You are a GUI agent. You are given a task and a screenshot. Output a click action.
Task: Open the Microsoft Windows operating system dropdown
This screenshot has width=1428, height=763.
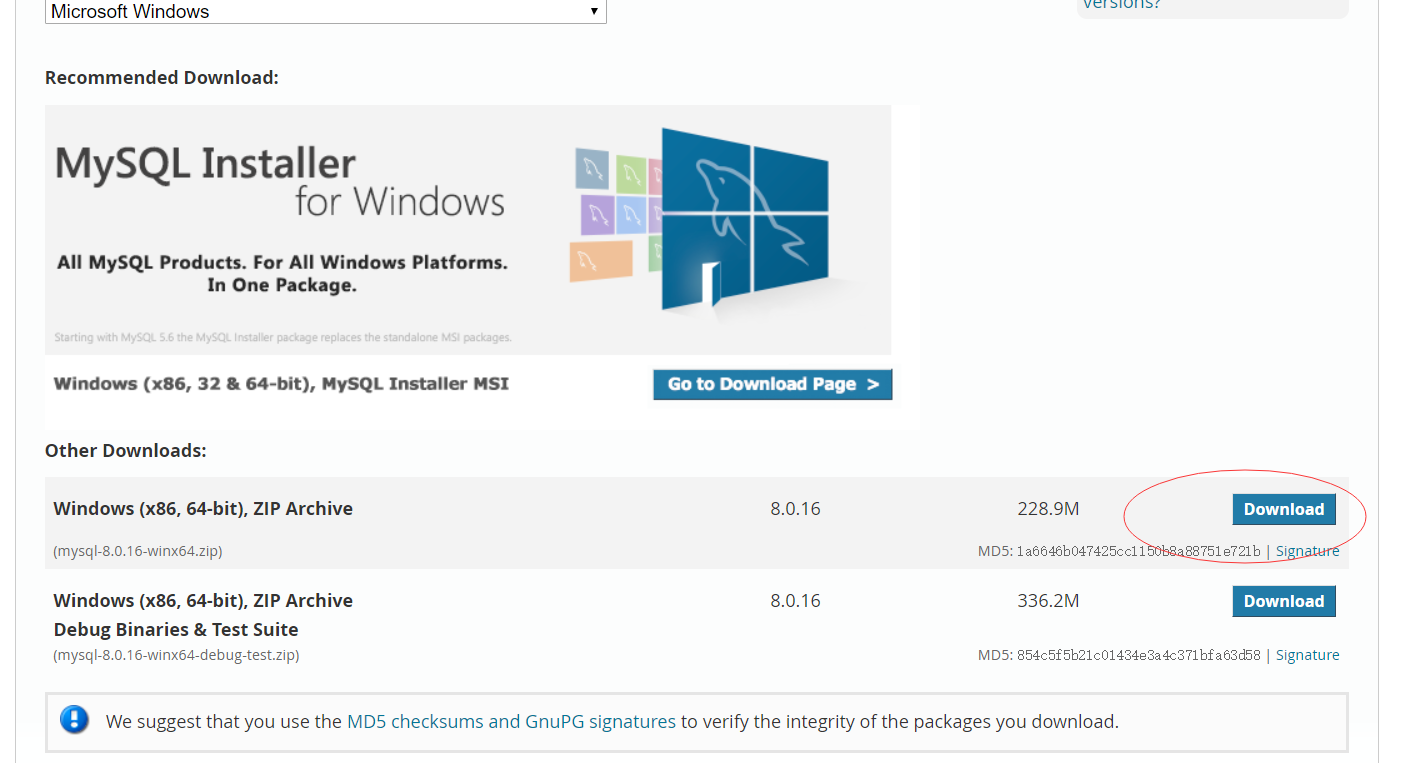tap(325, 11)
